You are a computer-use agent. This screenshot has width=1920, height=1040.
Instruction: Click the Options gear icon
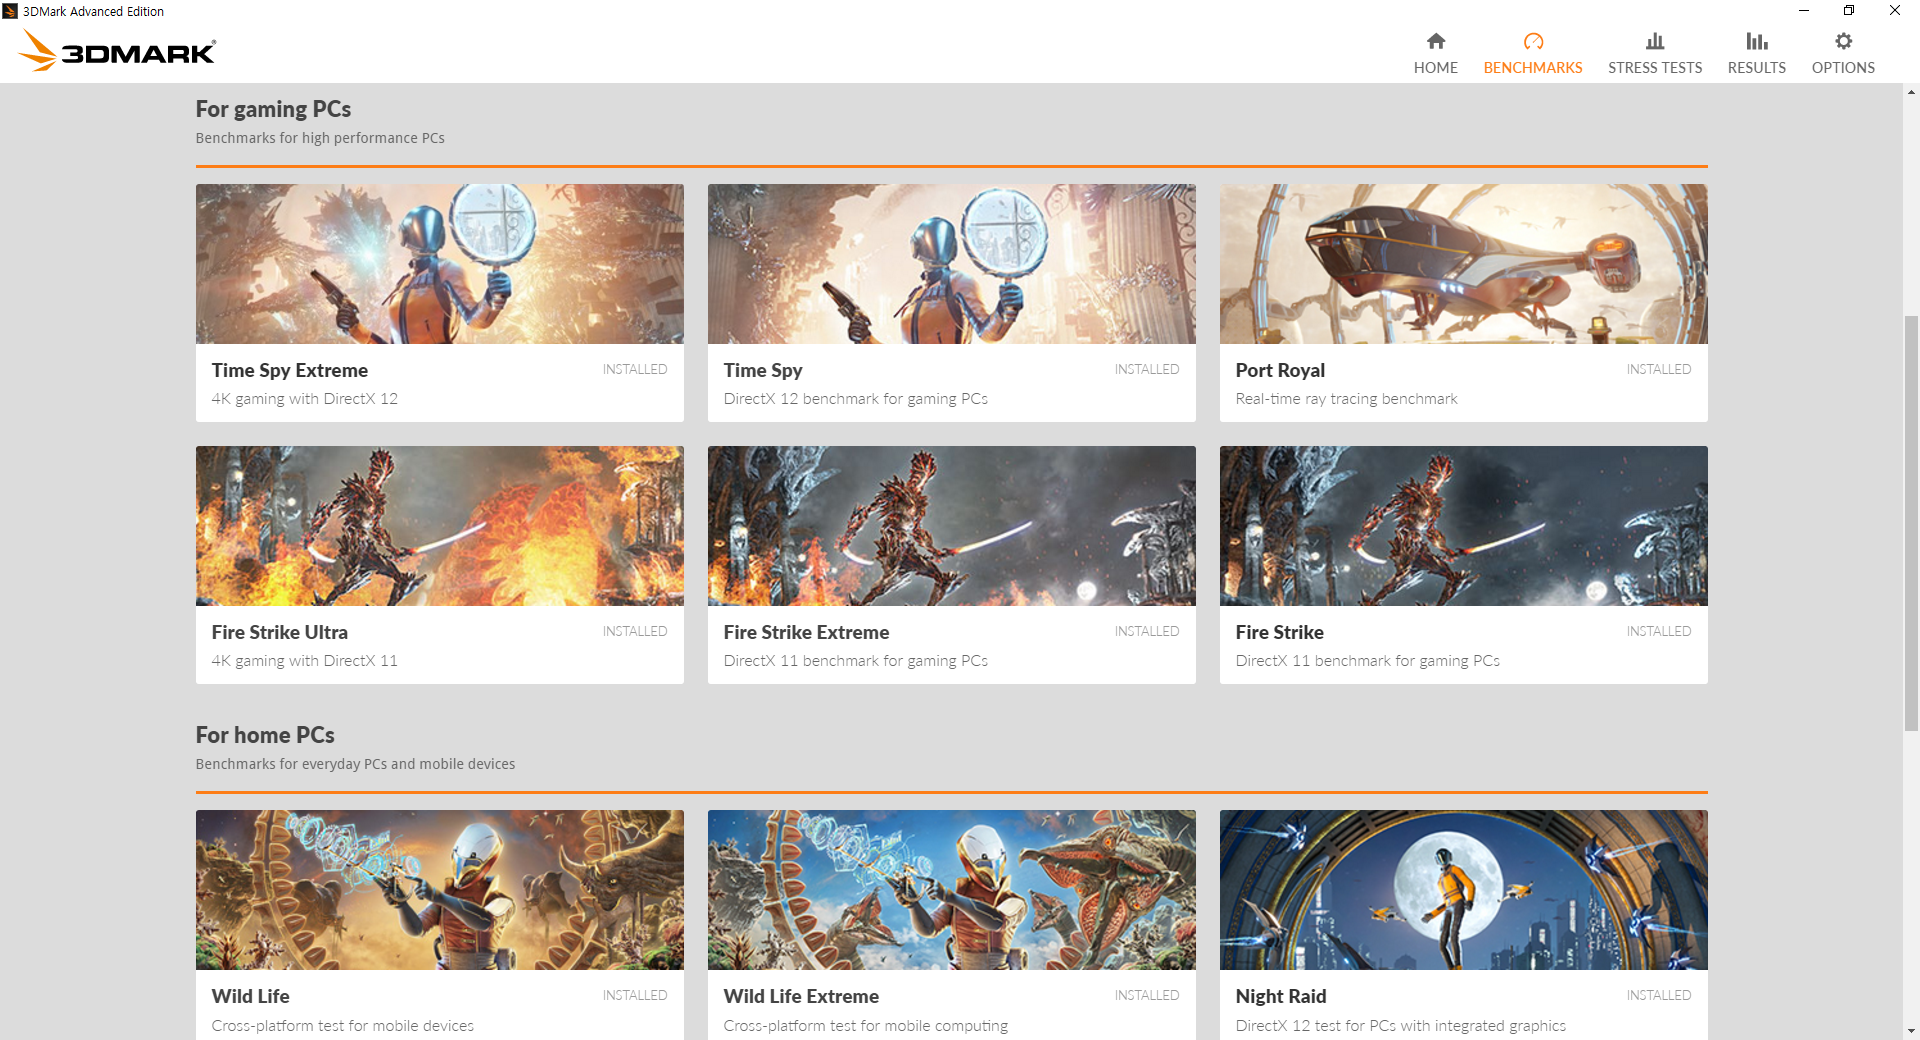pyautogui.click(x=1843, y=41)
